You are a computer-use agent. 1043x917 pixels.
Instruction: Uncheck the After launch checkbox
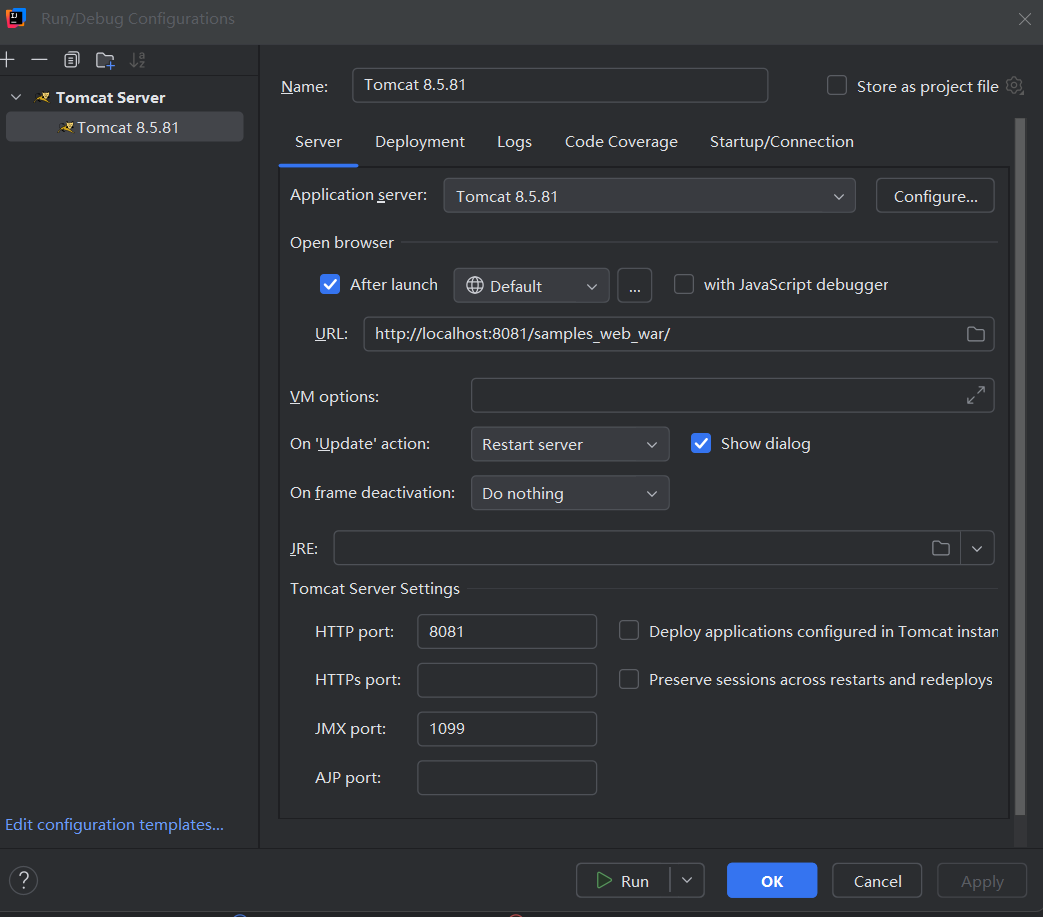point(330,285)
